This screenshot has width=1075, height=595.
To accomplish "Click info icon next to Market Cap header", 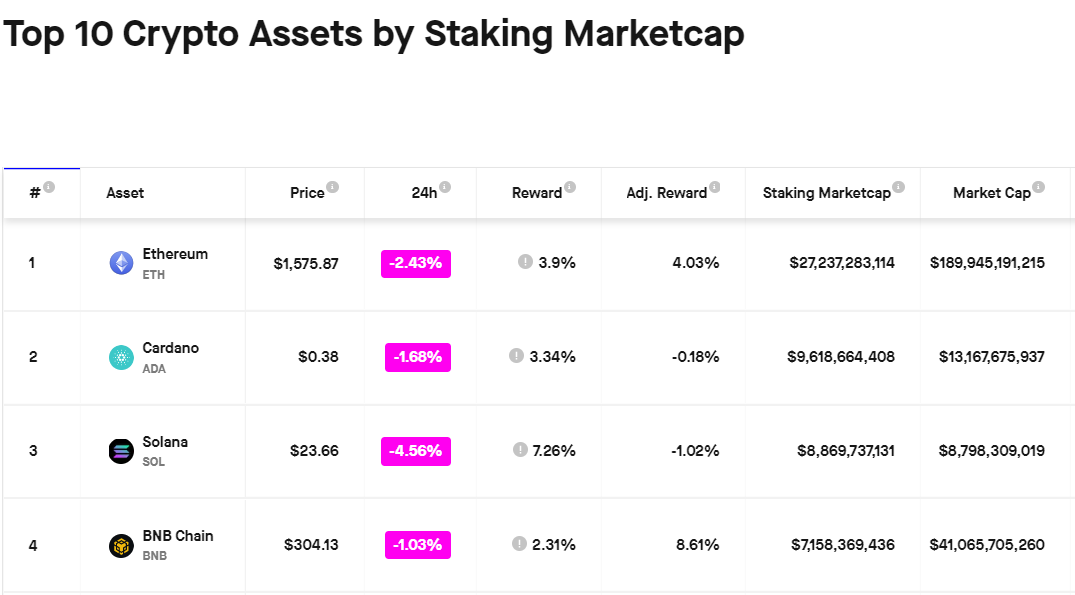I will (x=1039, y=187).
